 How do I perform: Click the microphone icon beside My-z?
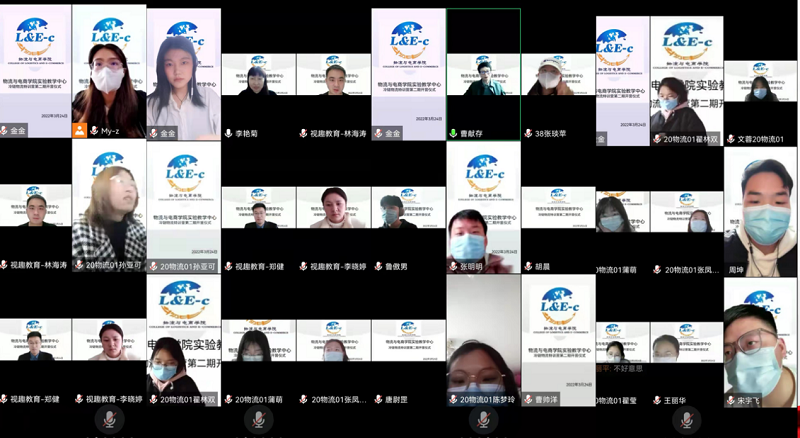(94, 132)
